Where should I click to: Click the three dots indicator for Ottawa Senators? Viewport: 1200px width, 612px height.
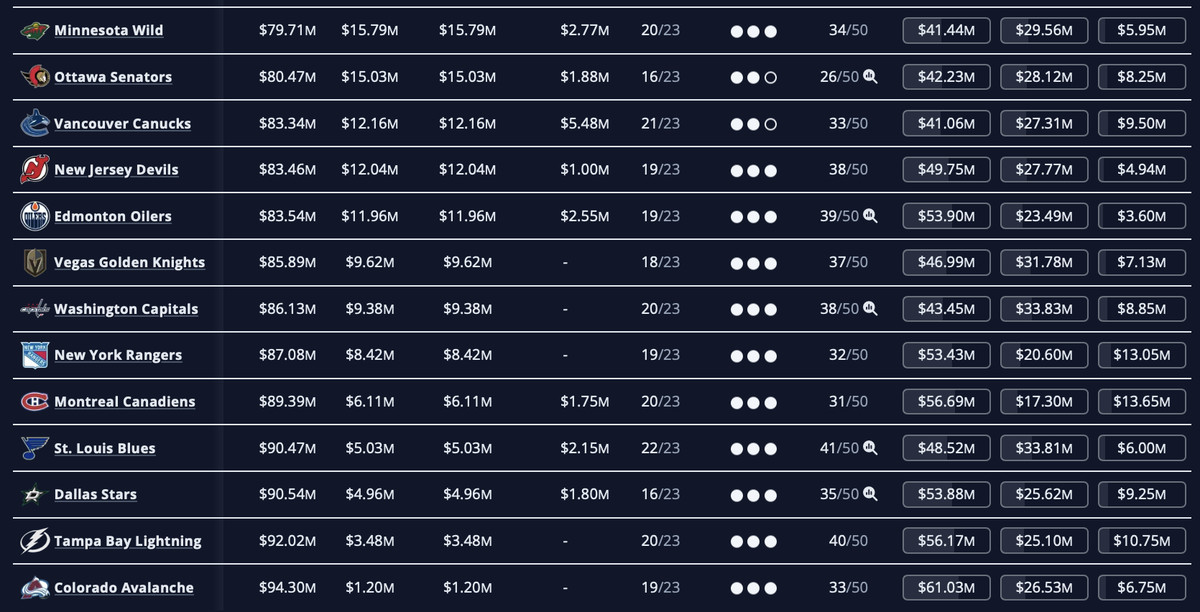754,77
